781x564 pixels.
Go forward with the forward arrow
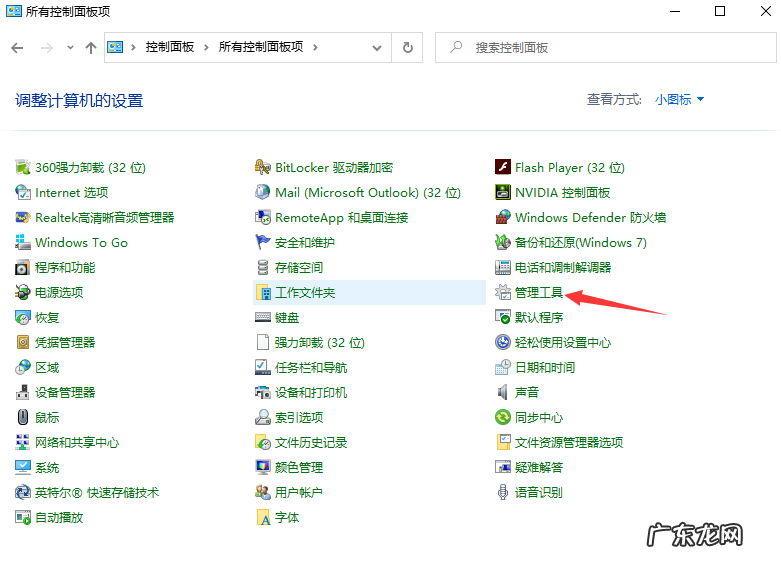(47, 48)
